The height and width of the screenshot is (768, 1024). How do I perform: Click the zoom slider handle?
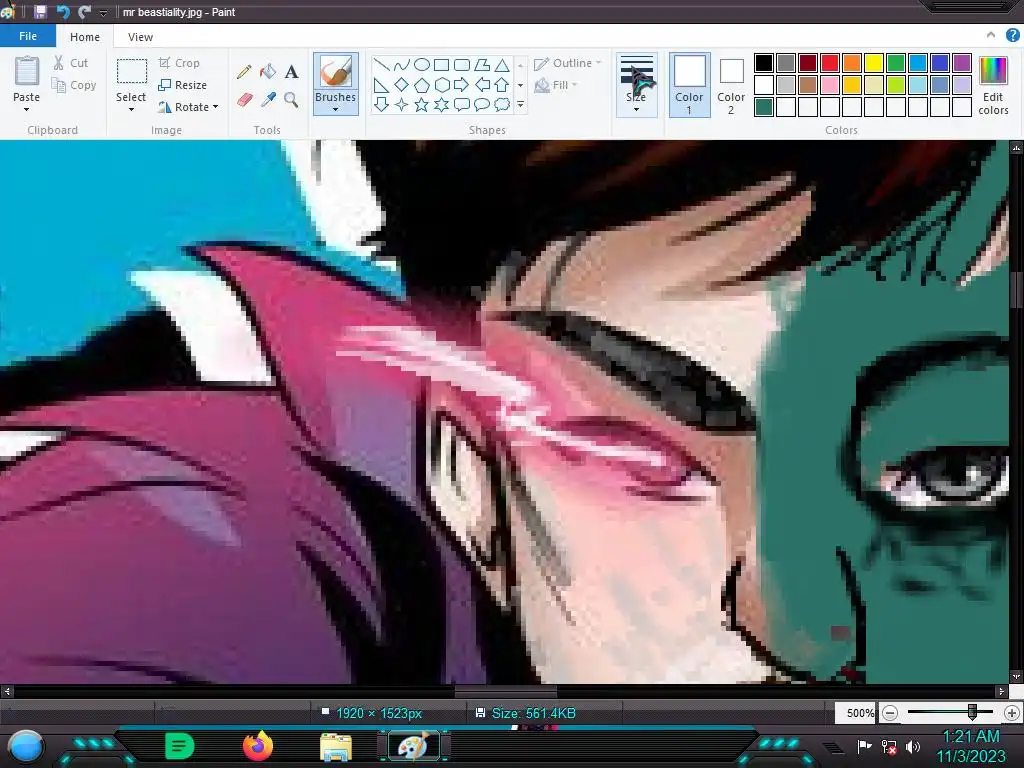(972, 712)
